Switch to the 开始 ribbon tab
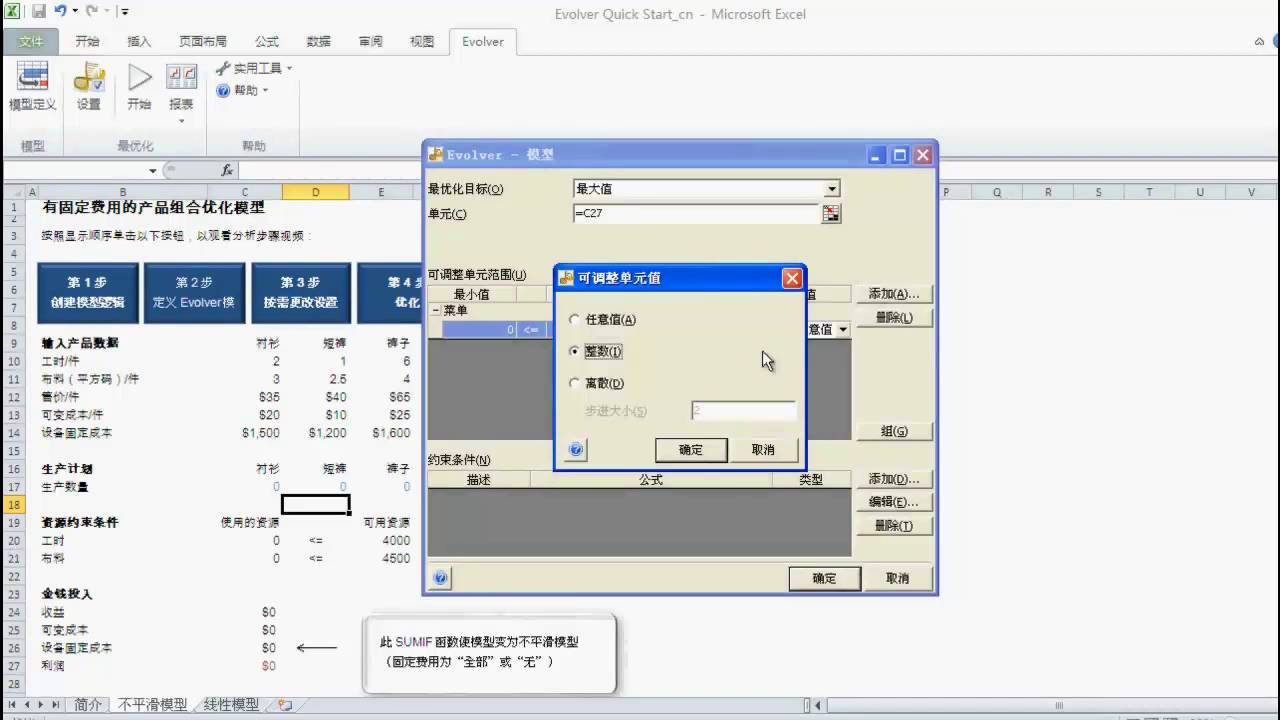The image size is (1280, 720). (88, 41)
